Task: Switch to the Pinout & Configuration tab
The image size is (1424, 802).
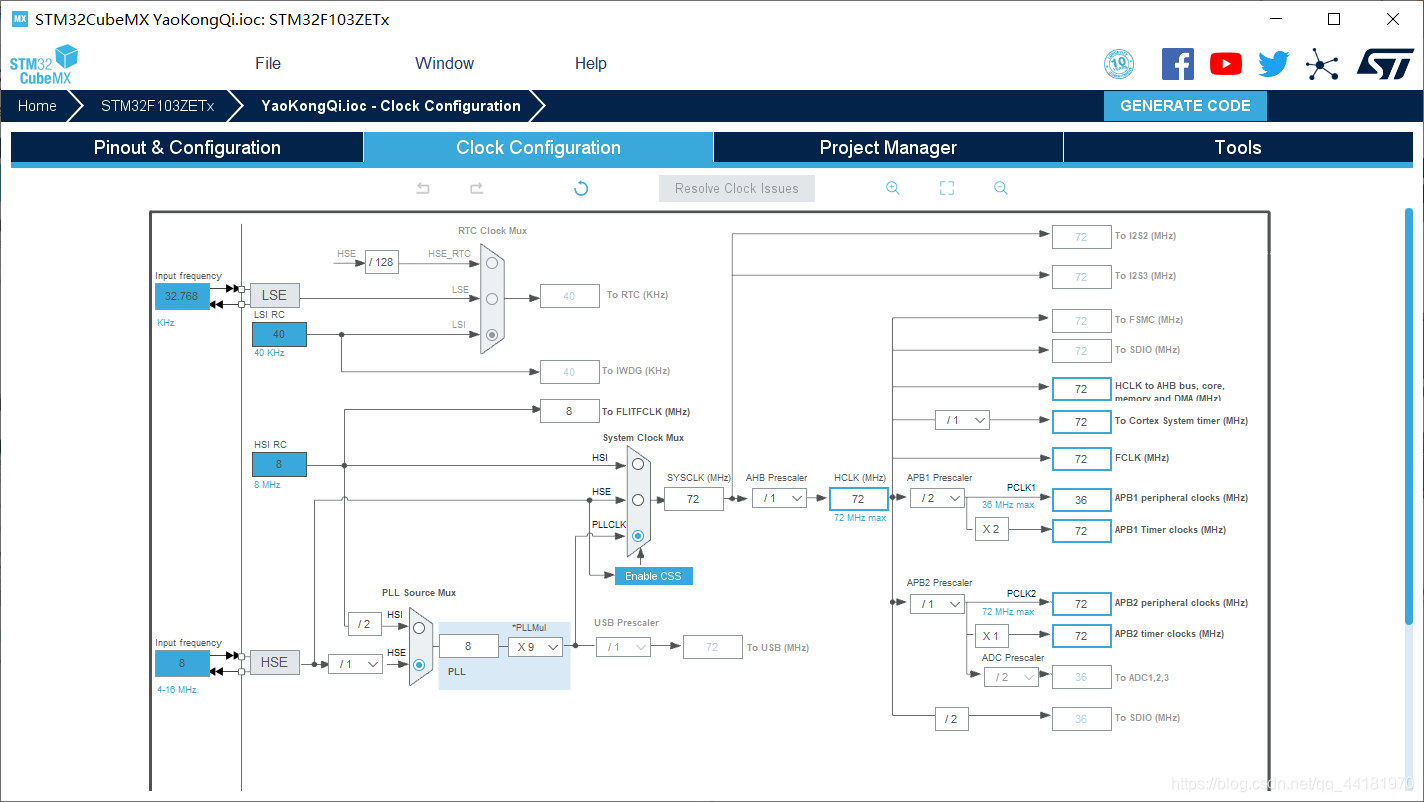Action: click(x=187, y=148)
